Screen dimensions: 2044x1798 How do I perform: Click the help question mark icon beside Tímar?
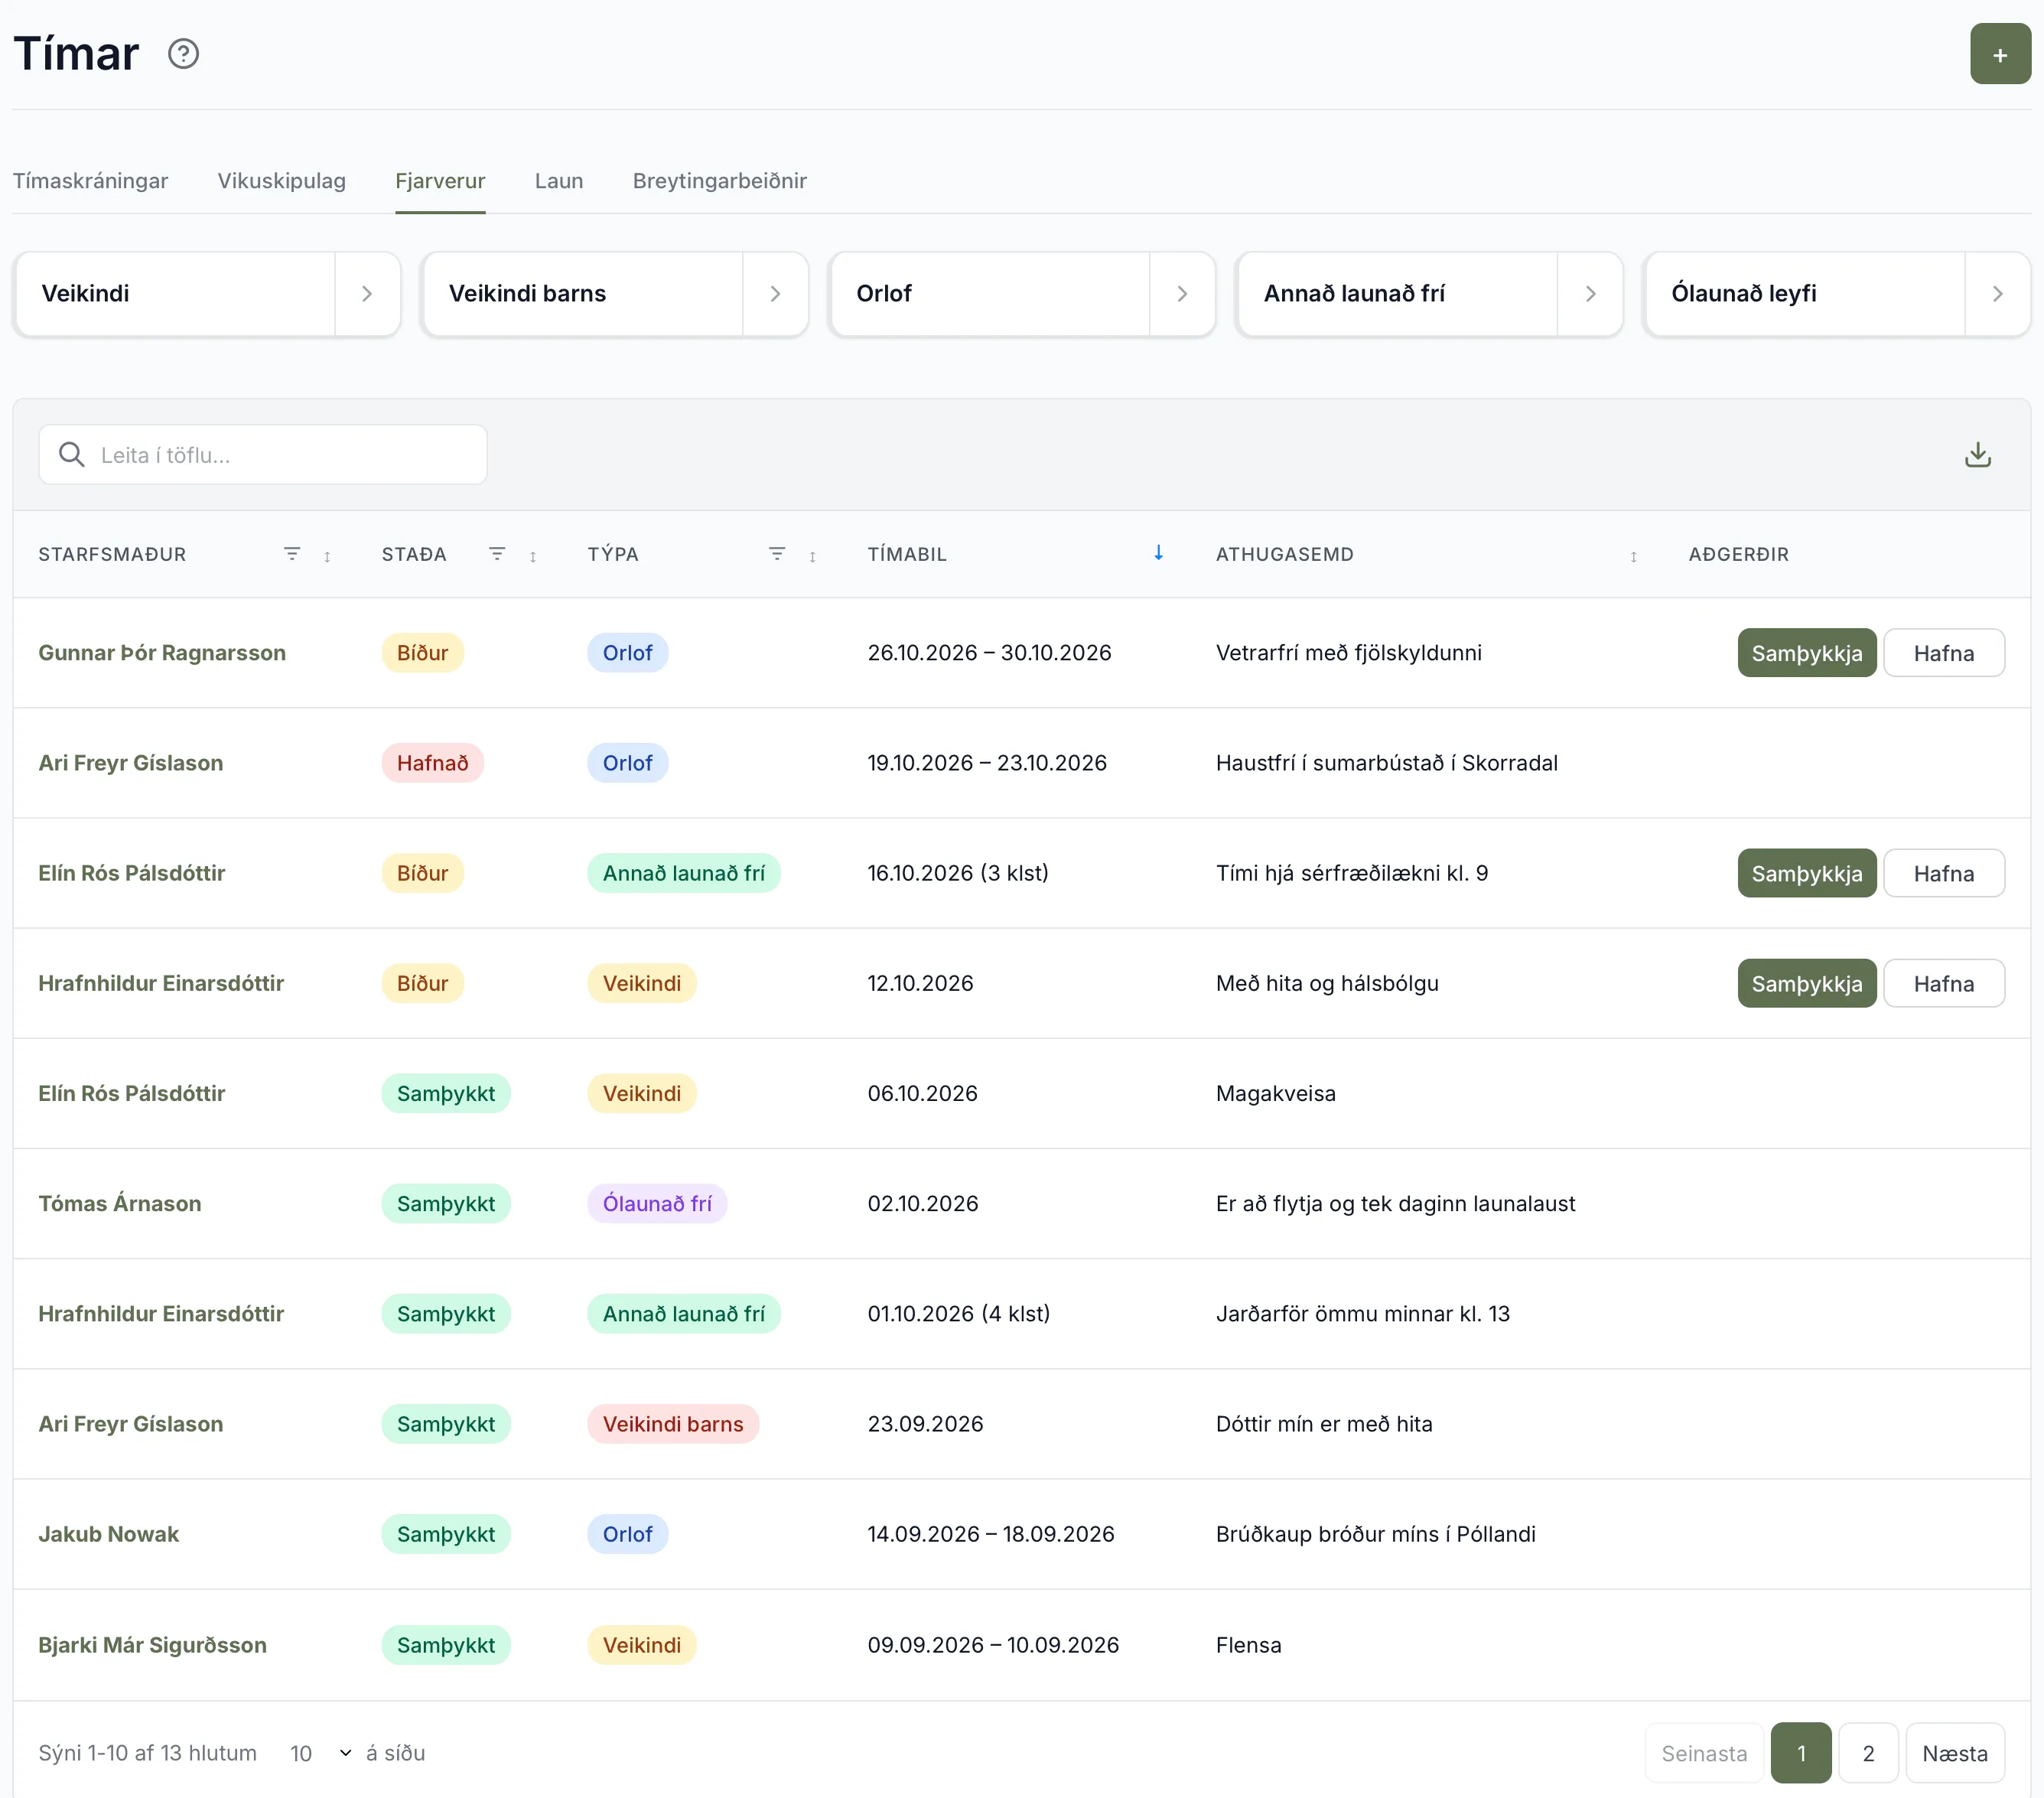[x=183, y=53]
